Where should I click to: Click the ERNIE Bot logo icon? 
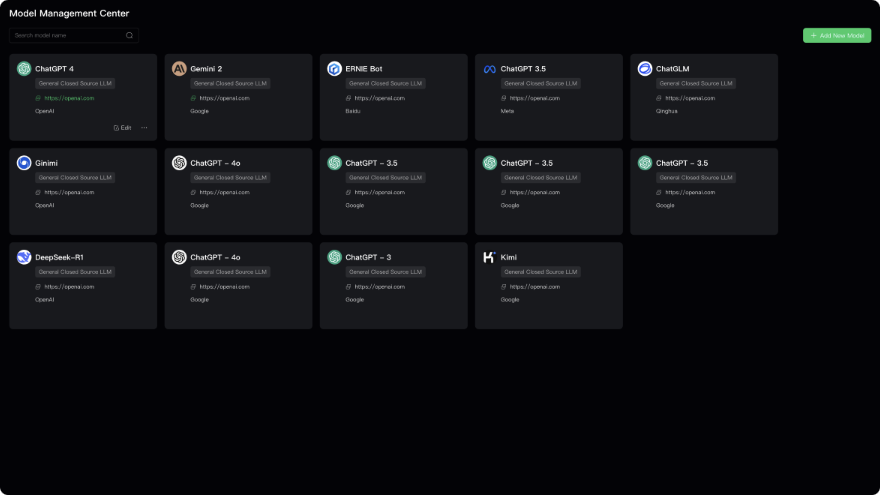(x=334, y=69)
